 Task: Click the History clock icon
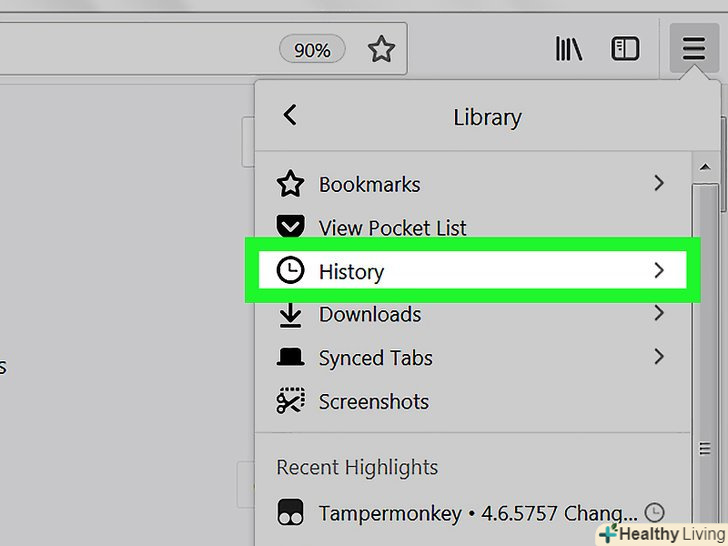[290, 271]
